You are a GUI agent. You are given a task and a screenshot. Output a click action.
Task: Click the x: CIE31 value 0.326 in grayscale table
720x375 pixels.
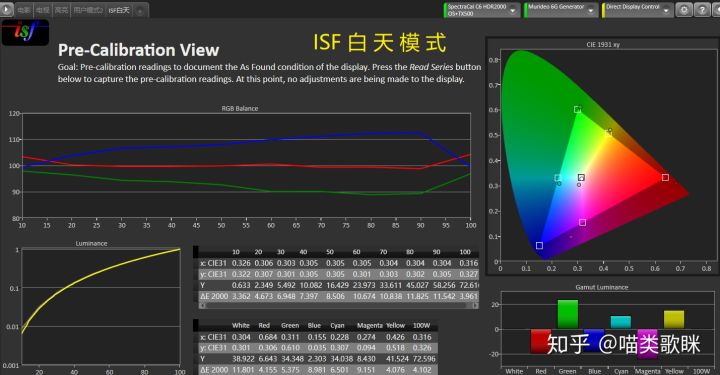point(241,263)
